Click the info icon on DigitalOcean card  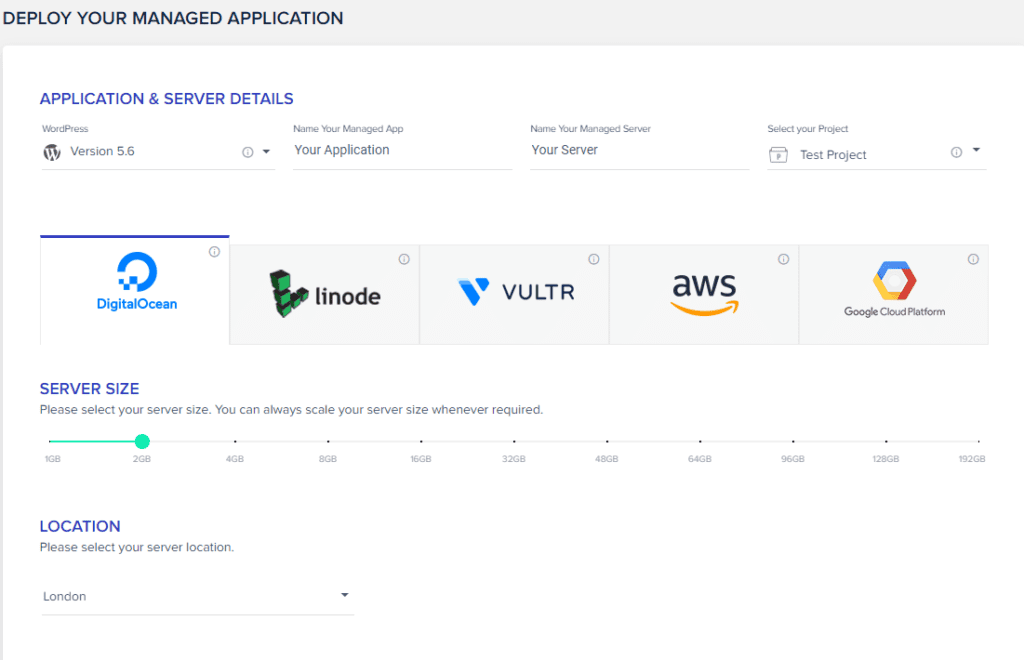pos(214,252)
